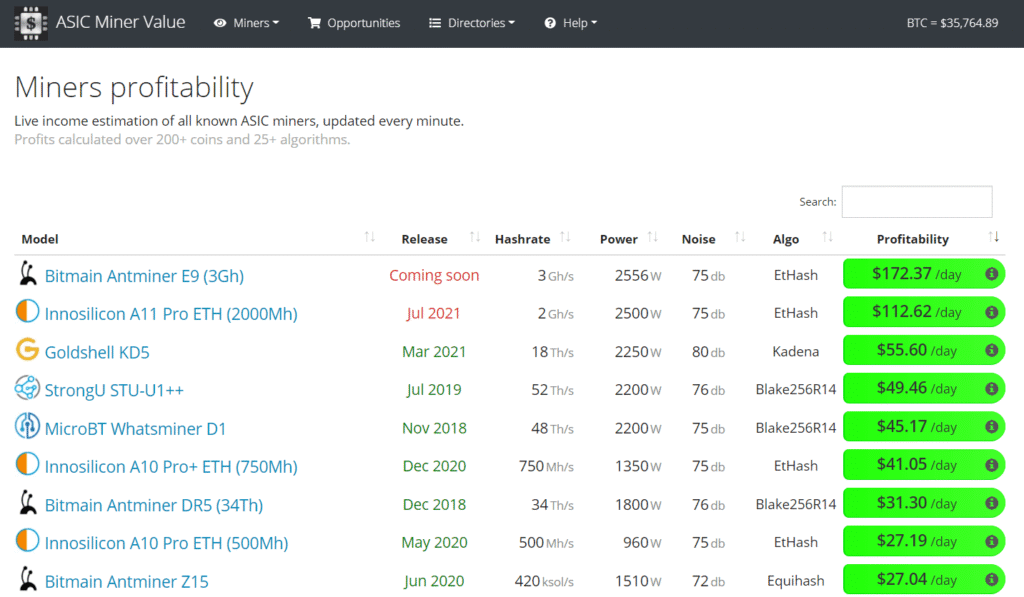Sort table by Release column arrows
1024x597 pixels.
(x=475, y=237)
